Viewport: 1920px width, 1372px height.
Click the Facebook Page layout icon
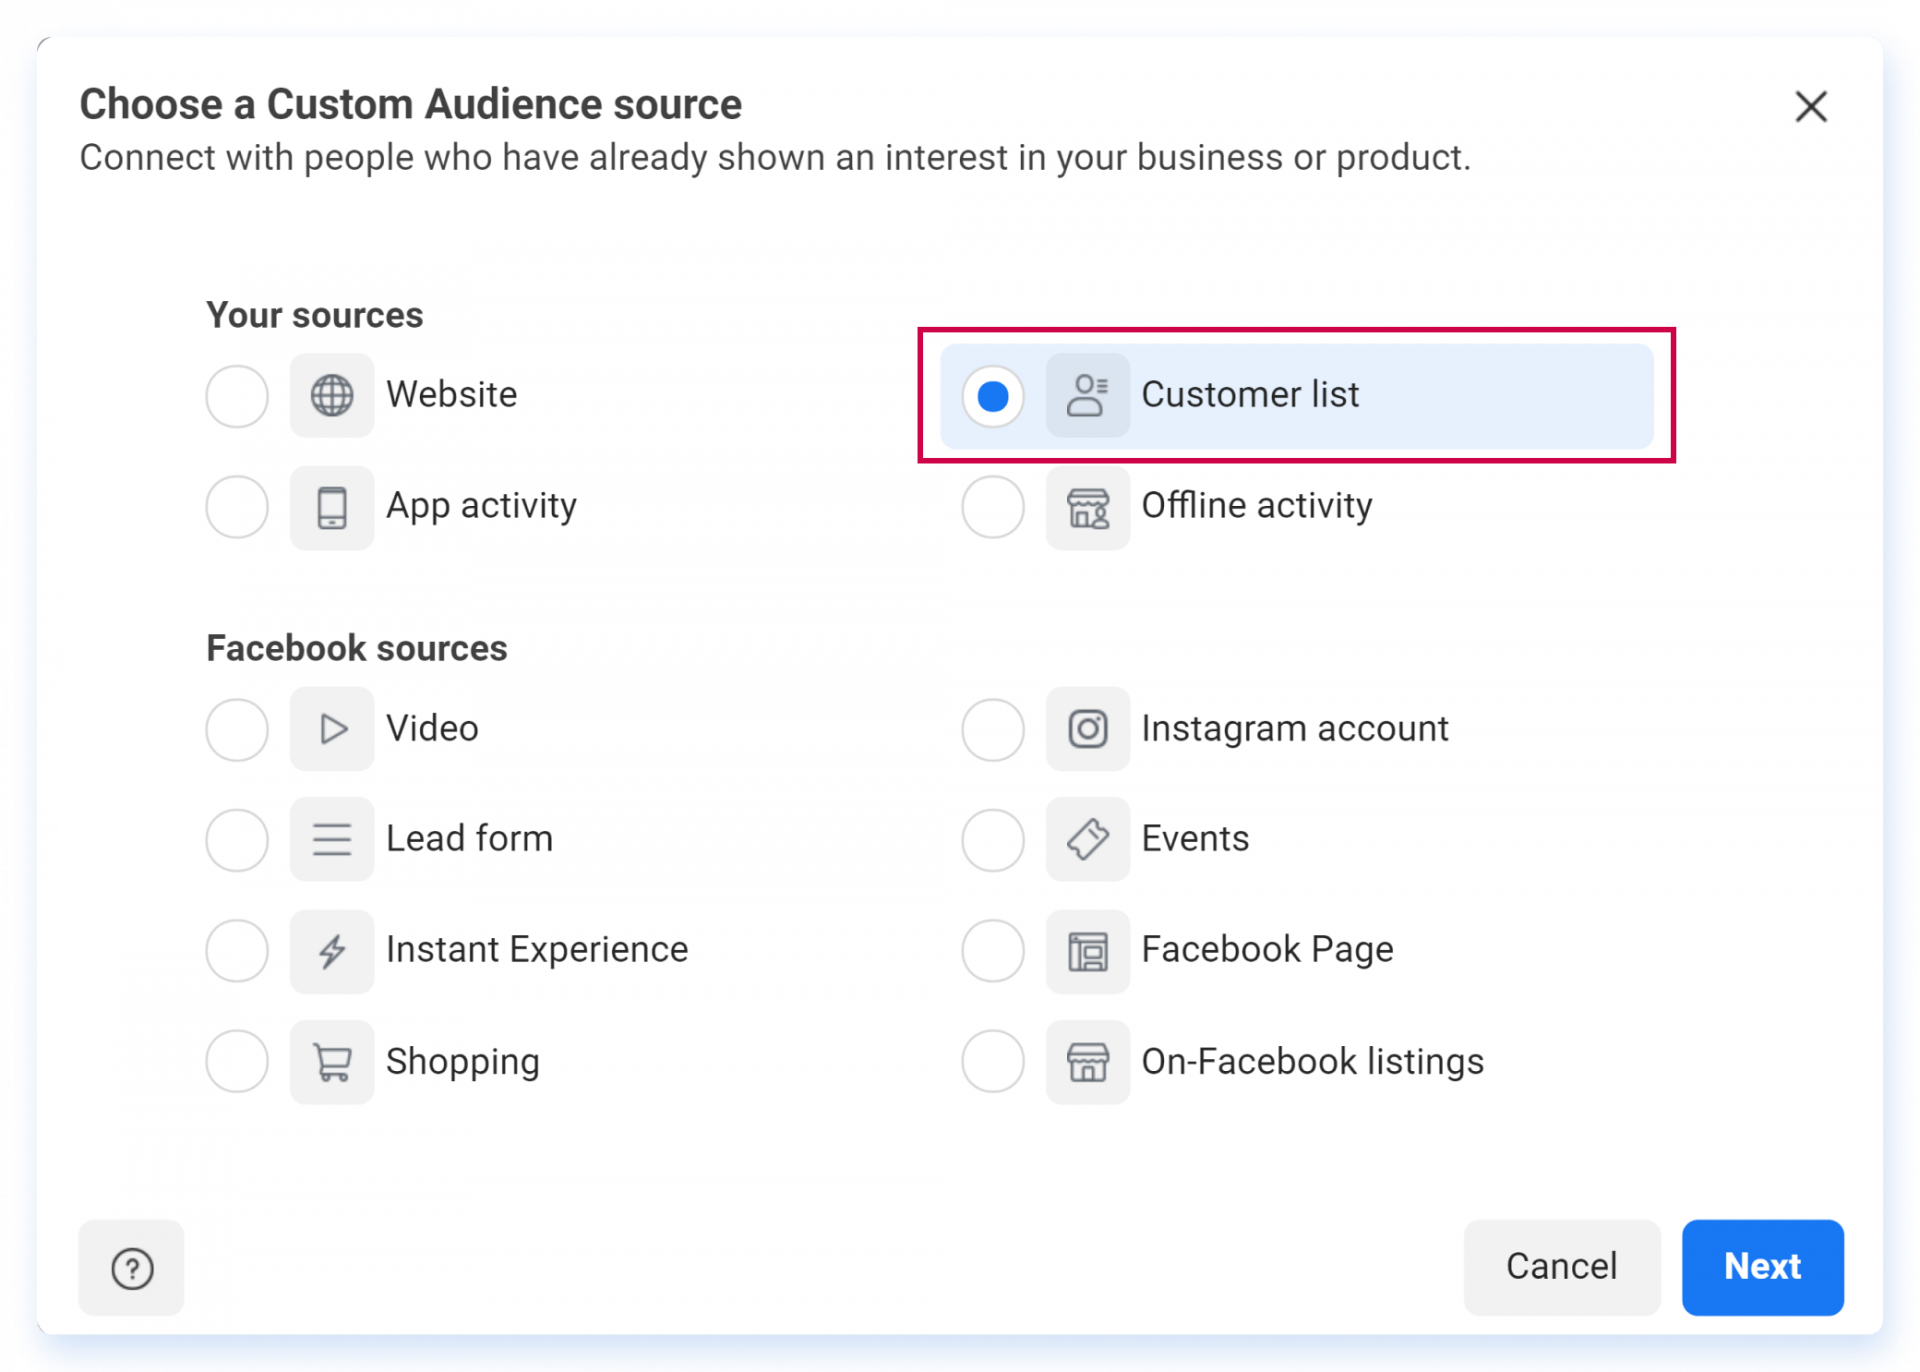(1088, 951)
